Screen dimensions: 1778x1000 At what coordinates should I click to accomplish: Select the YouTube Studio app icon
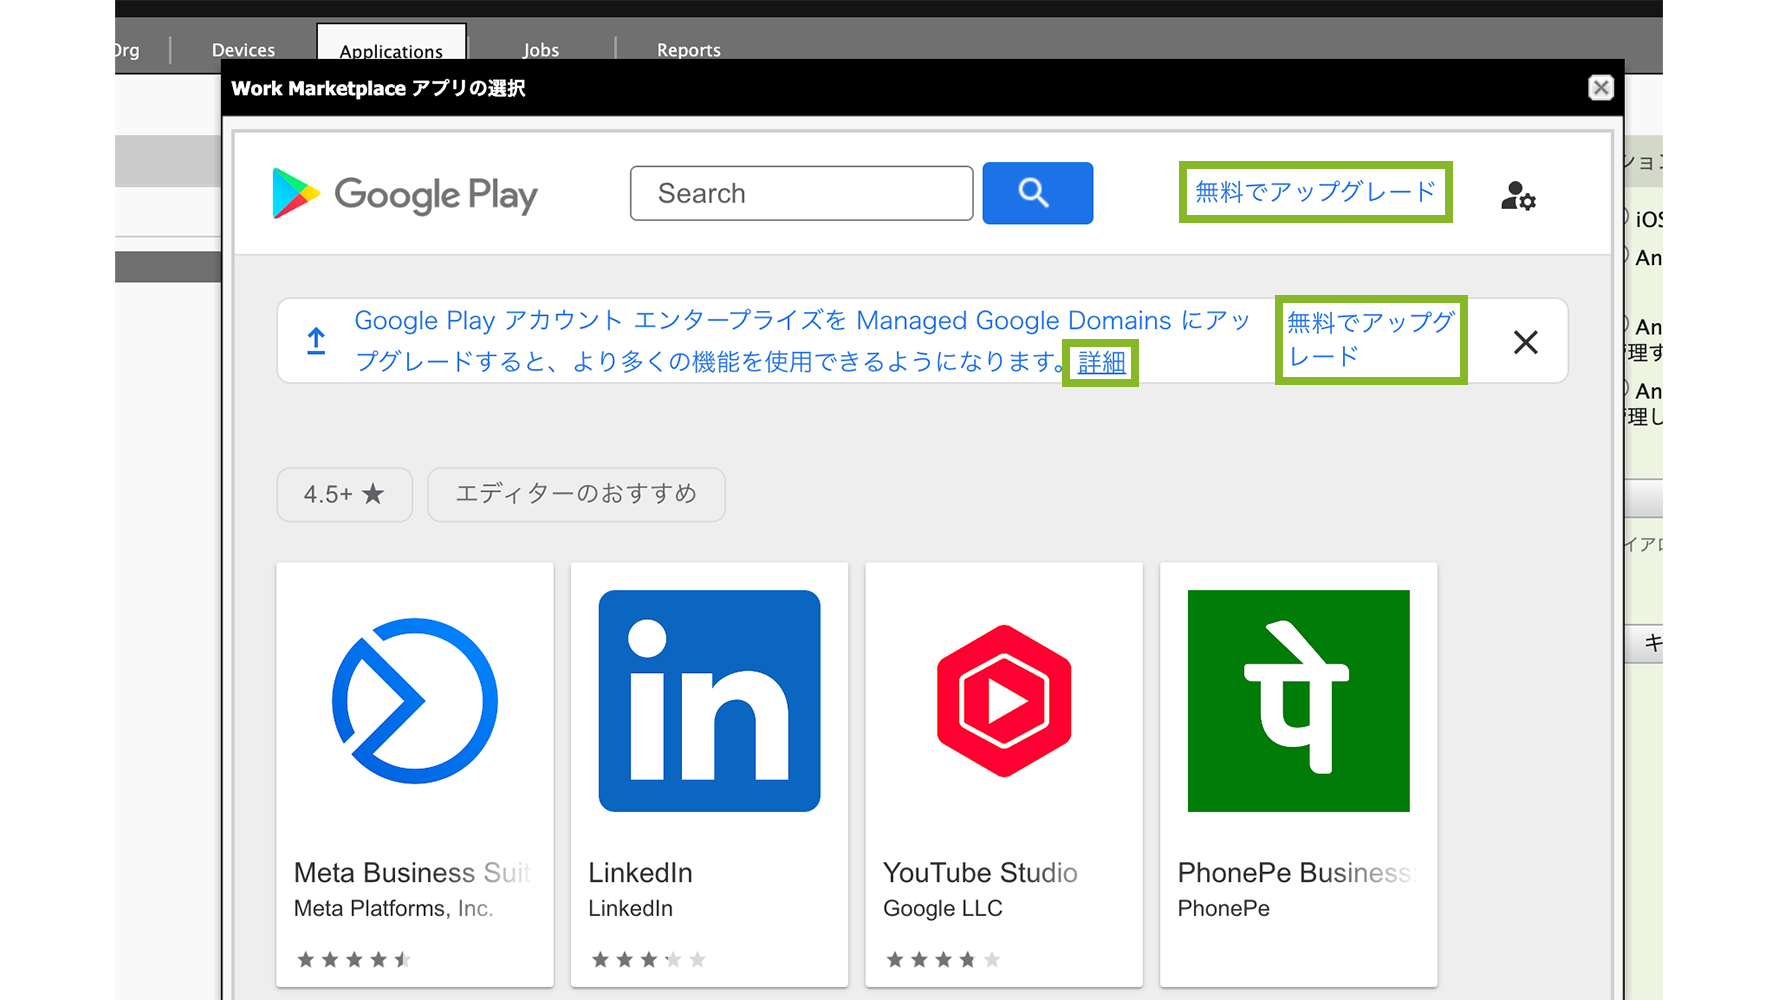(x=1004, y=701)
